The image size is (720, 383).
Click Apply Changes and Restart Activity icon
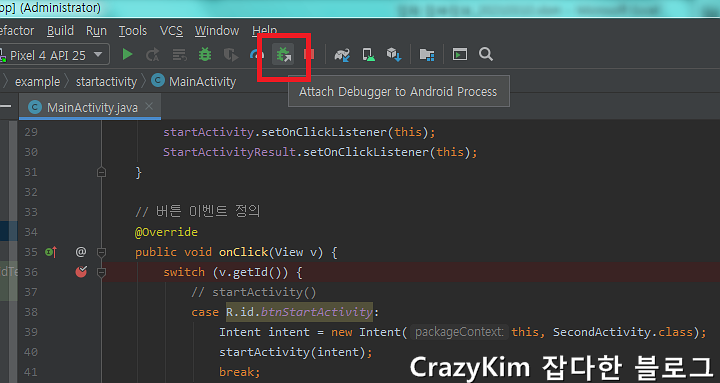tap(153, 55)
